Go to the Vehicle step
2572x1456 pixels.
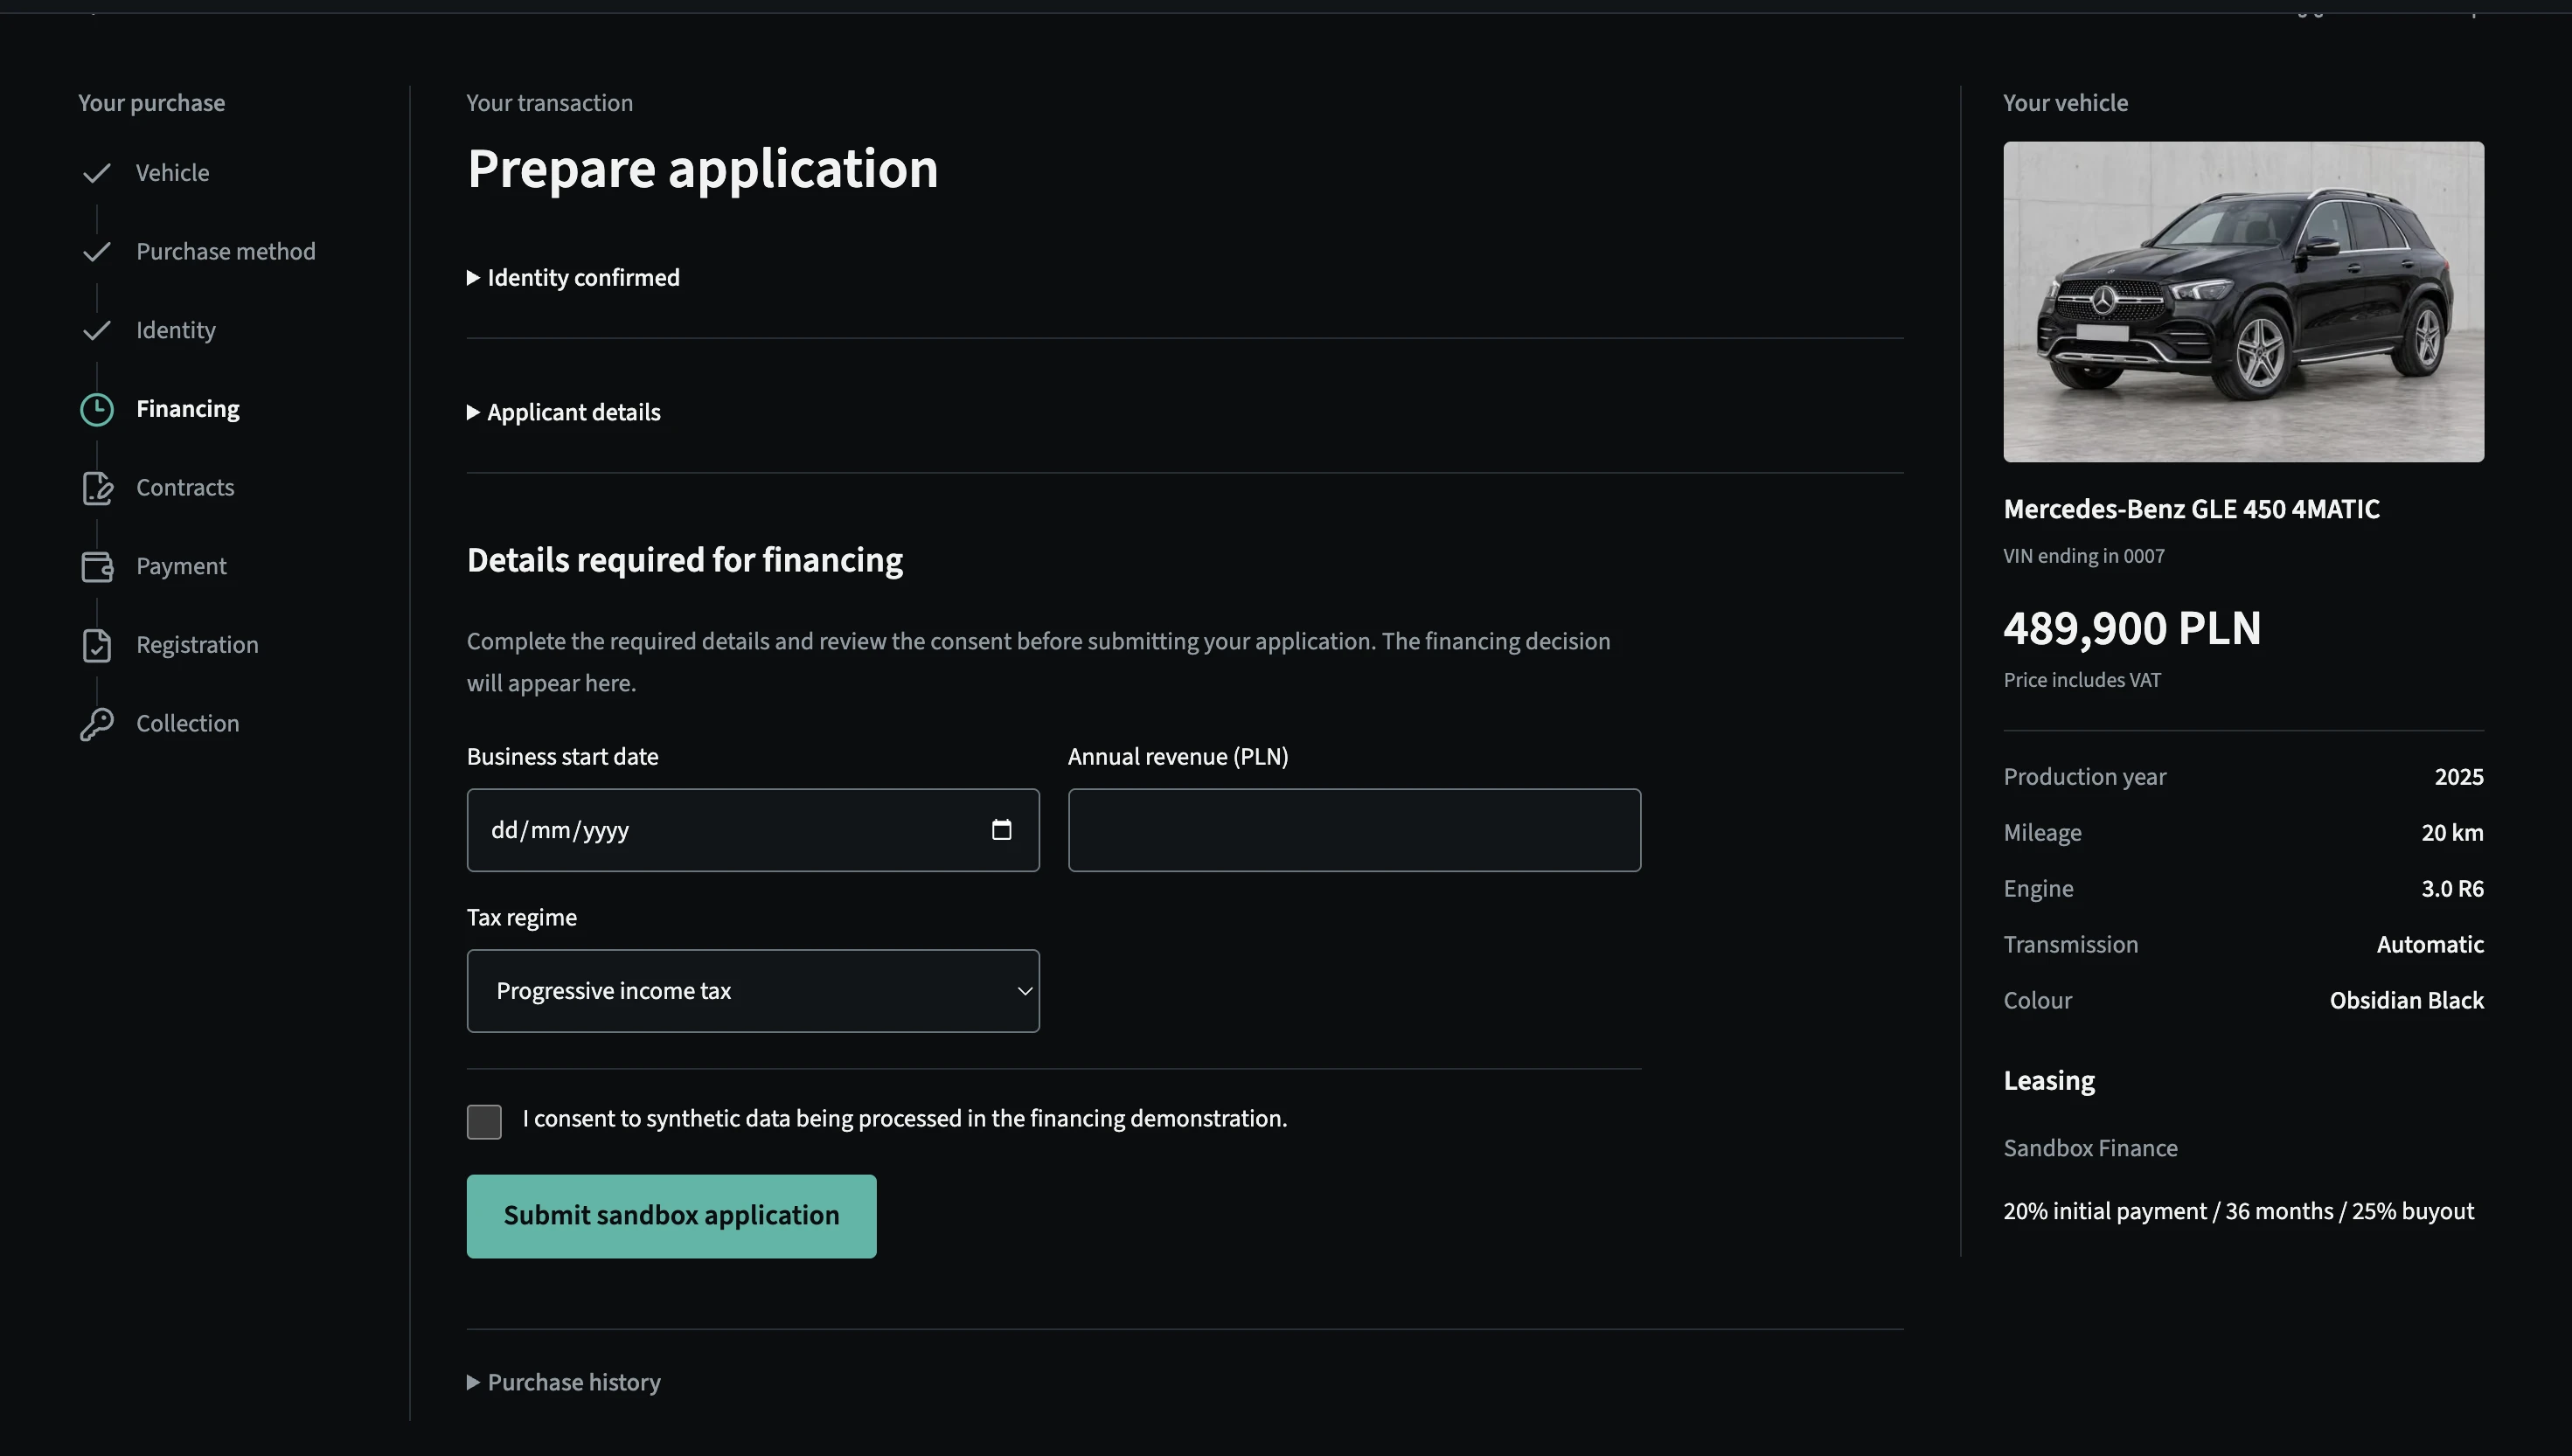(x=172, y=173)
